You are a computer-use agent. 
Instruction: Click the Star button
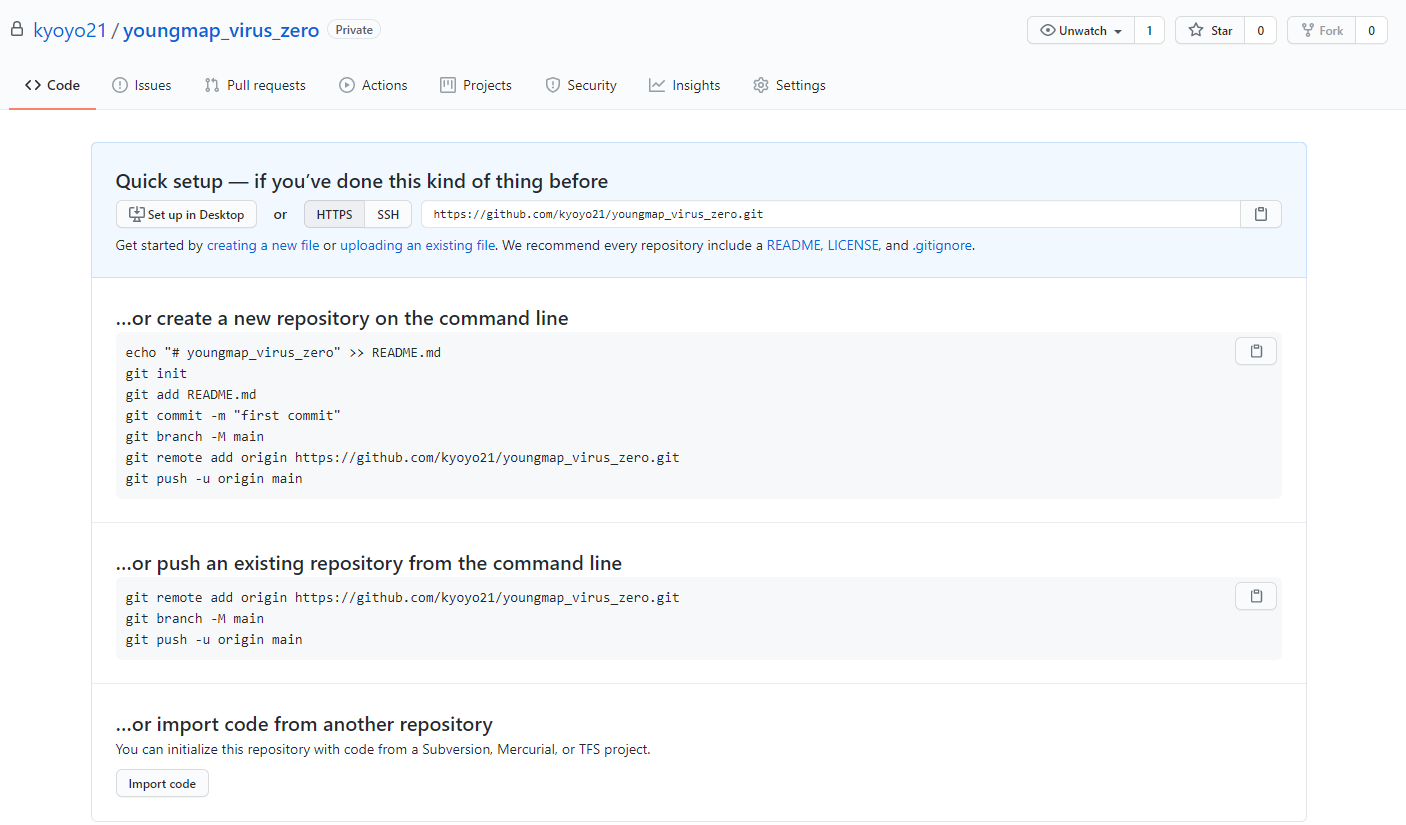pyautogui.click(x=1210, y=31)
